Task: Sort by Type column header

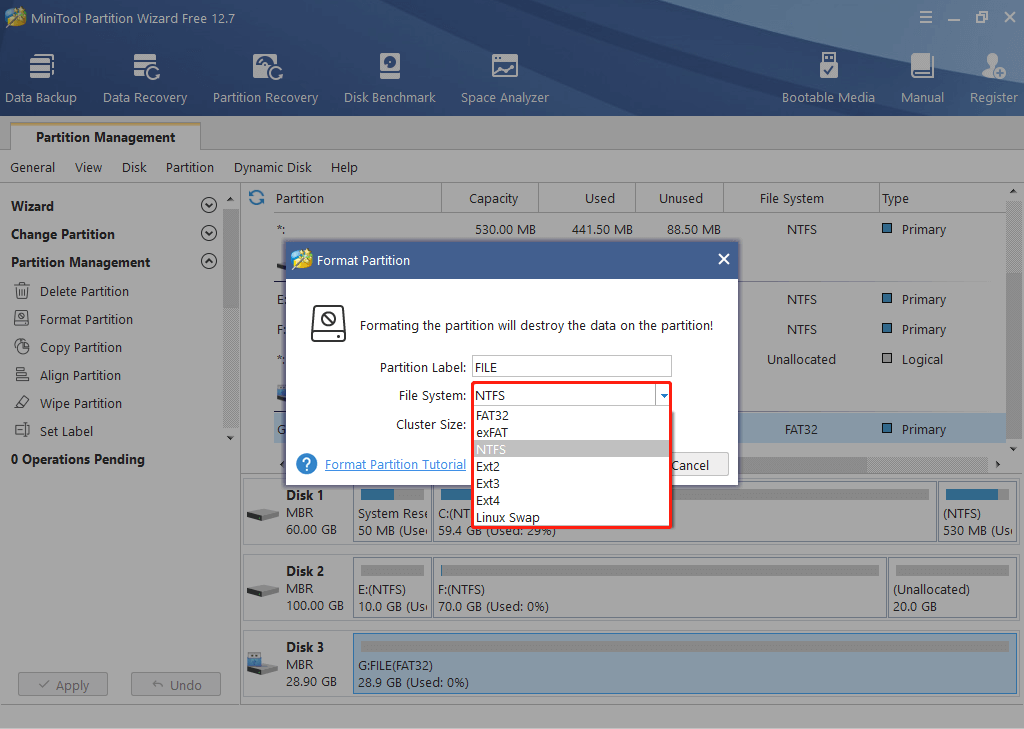Action: (x=942, y=198)
